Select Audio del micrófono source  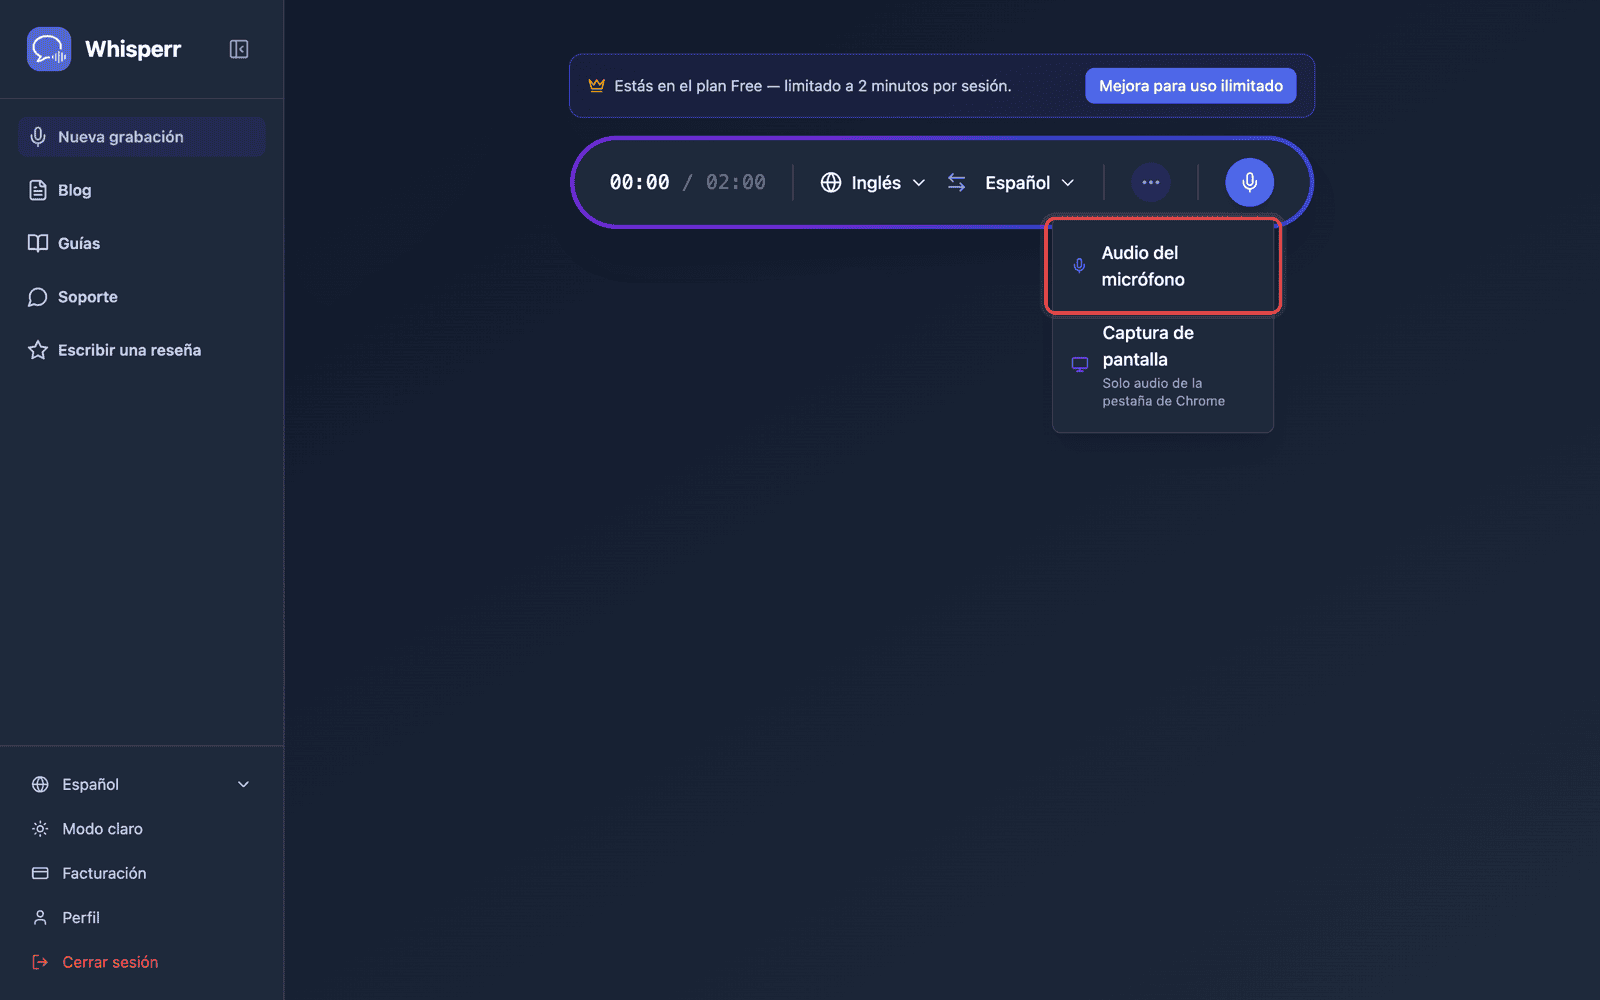(x=1163, y=266)
